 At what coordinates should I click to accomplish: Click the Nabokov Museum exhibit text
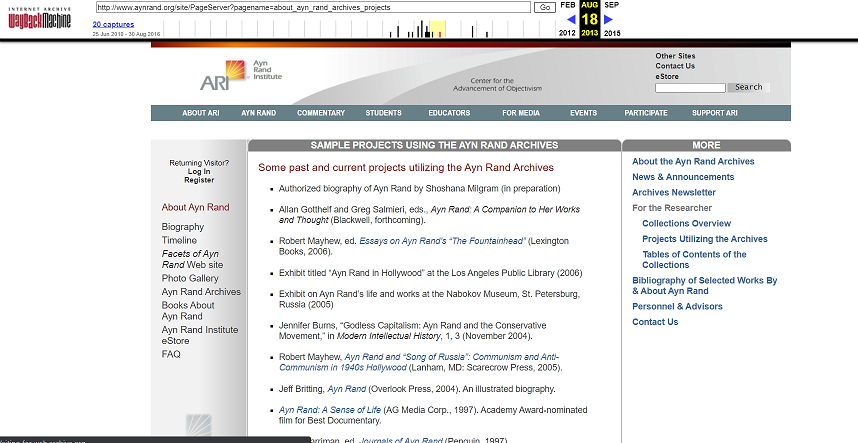tap(429, 299)
